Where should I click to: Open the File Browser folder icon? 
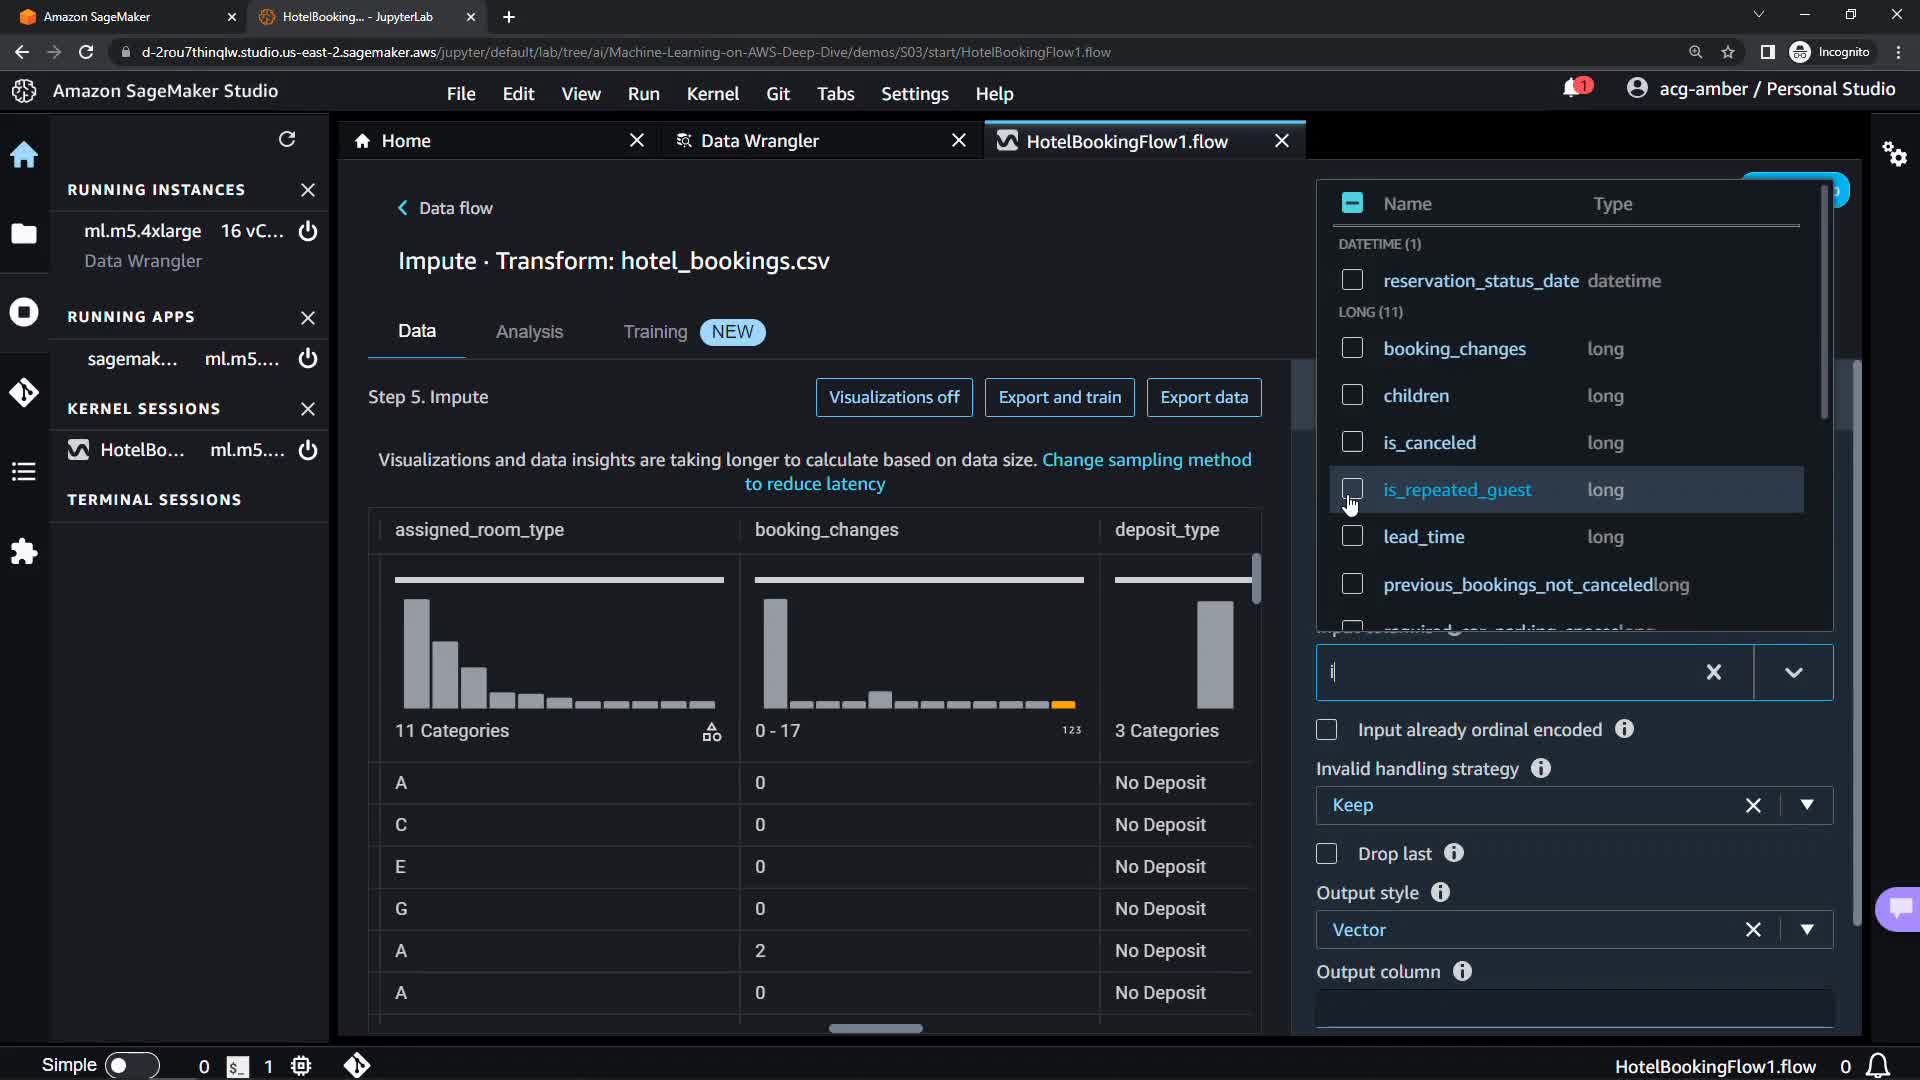coord(24,234)
